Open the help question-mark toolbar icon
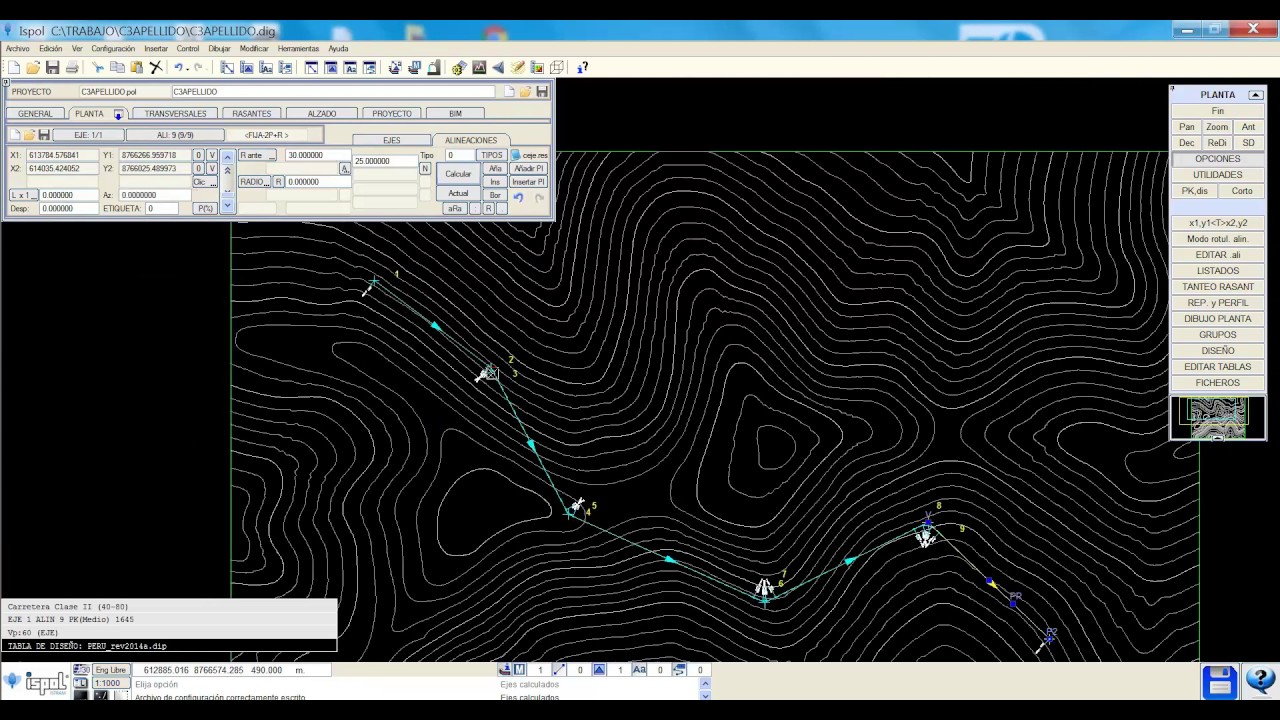Screen dimensions: 1280x720 (583, 68)
